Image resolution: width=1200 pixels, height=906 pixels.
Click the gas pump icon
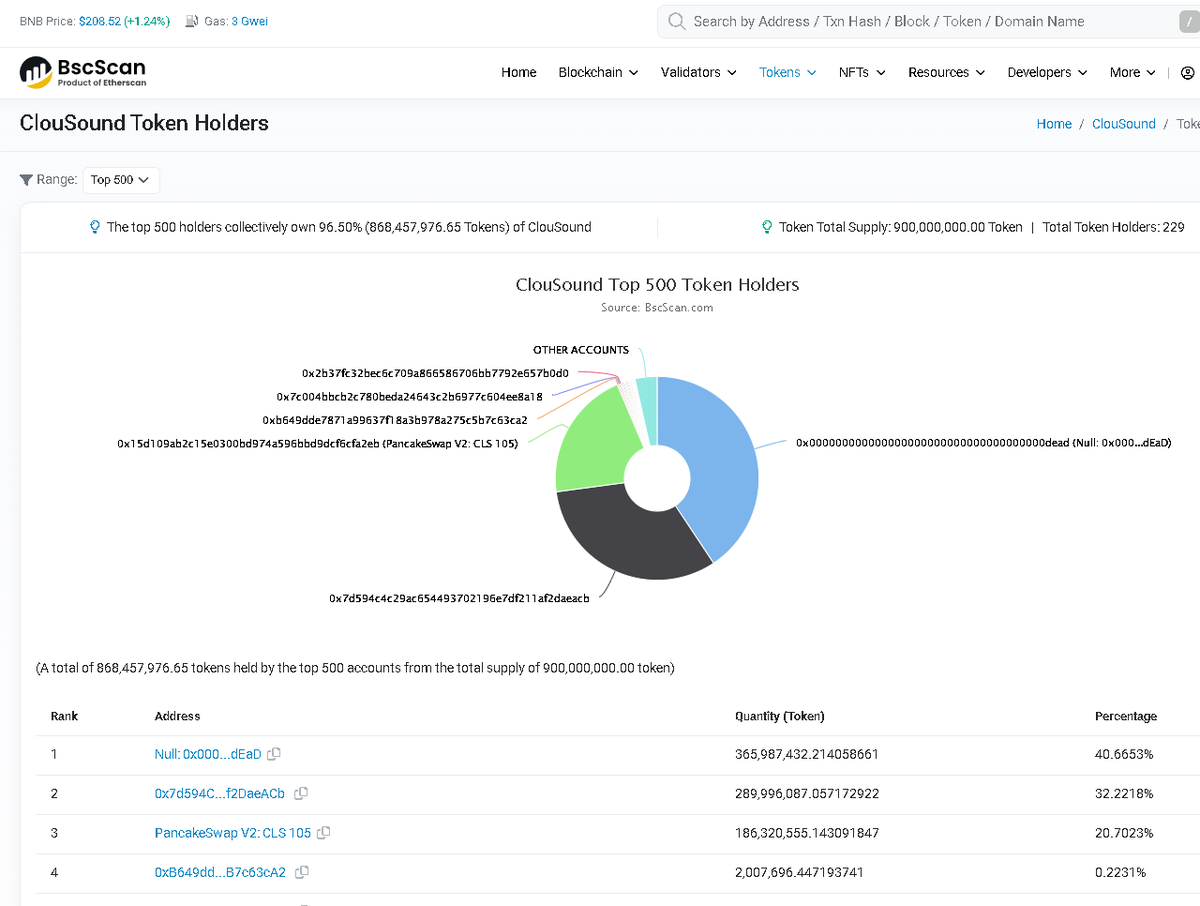click(192, 21)
